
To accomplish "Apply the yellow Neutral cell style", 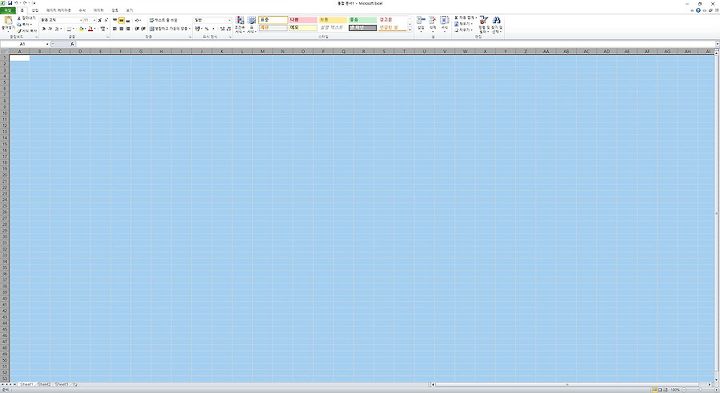I will coord(333,20).
